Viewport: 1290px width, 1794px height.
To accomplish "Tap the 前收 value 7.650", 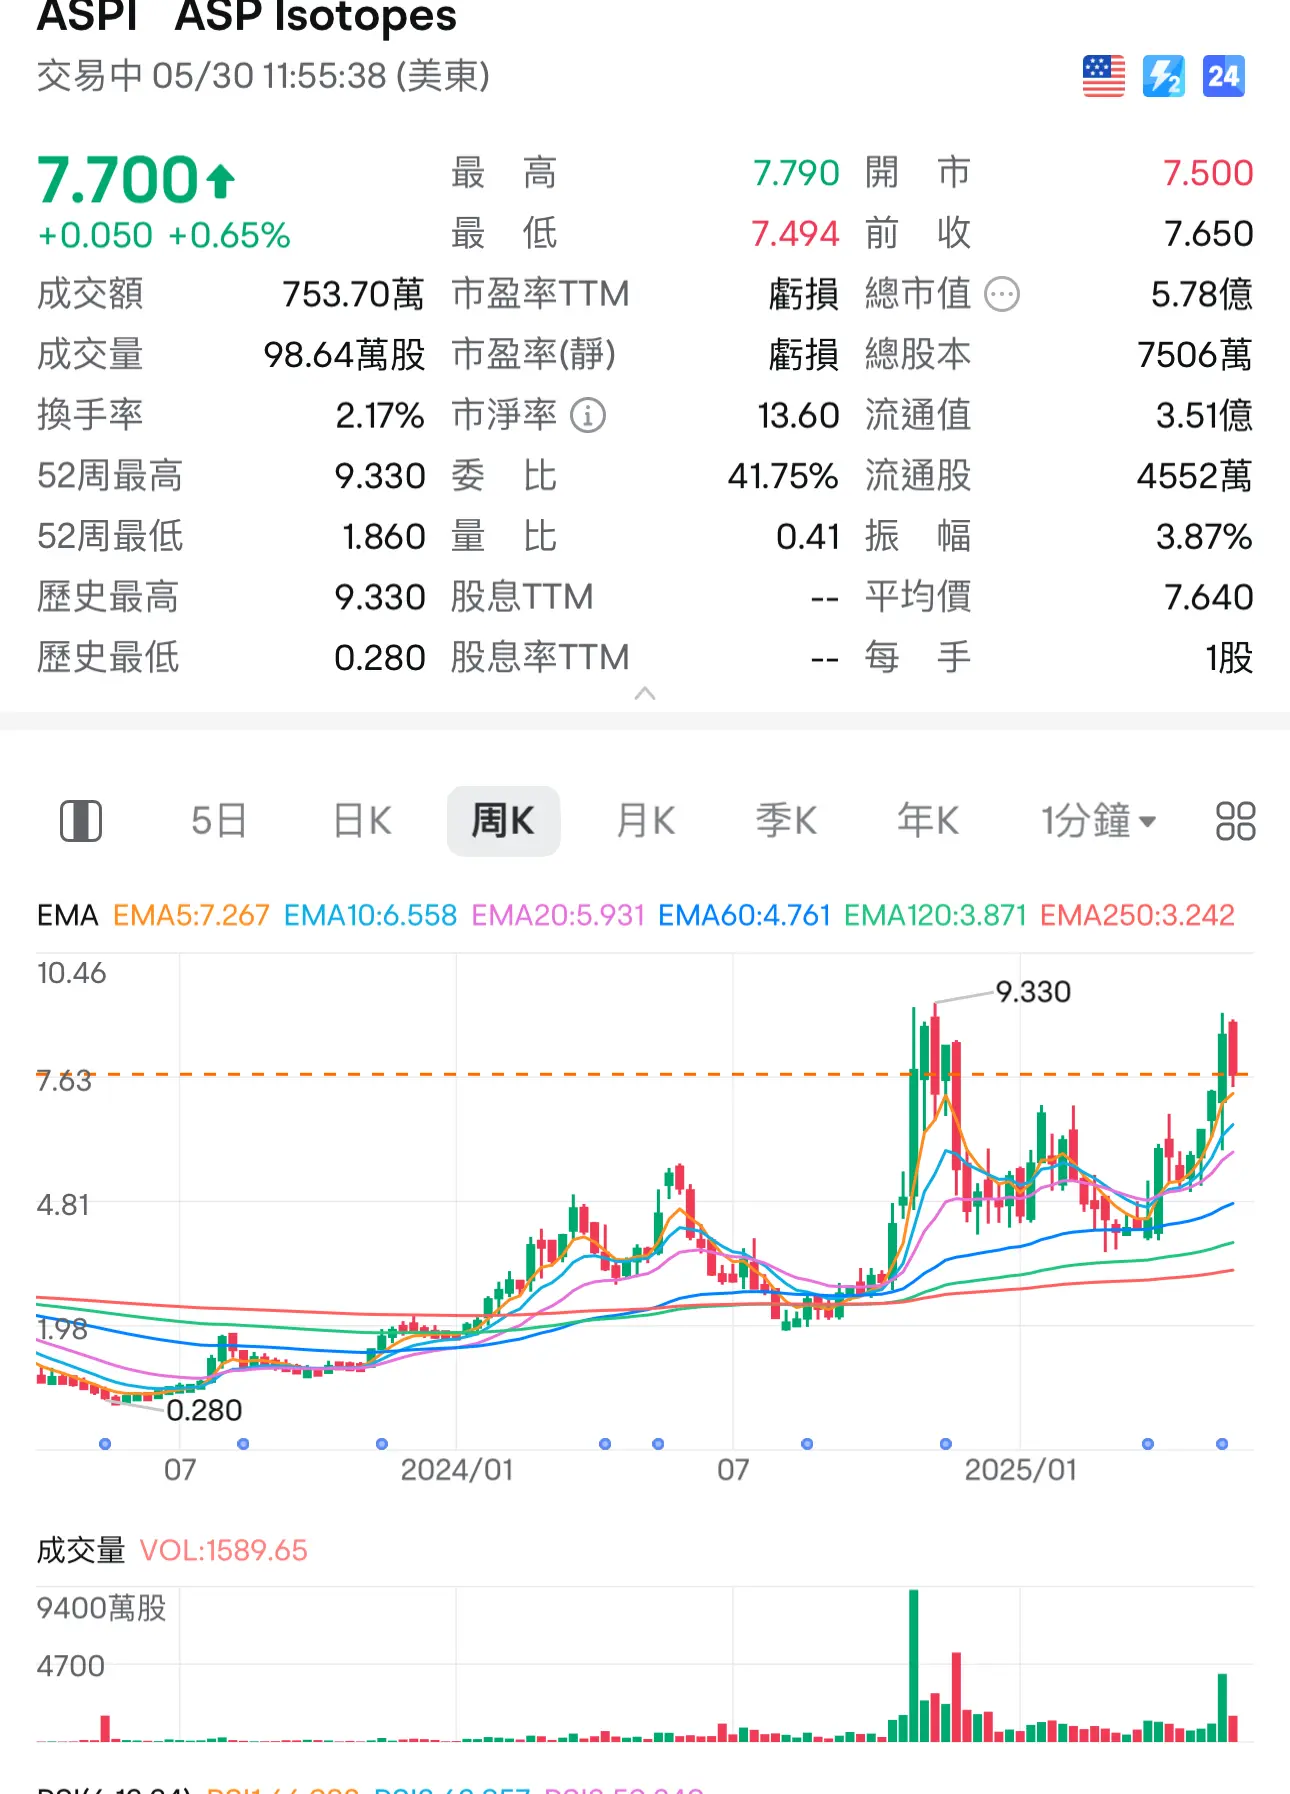I will coord(1209,234).
